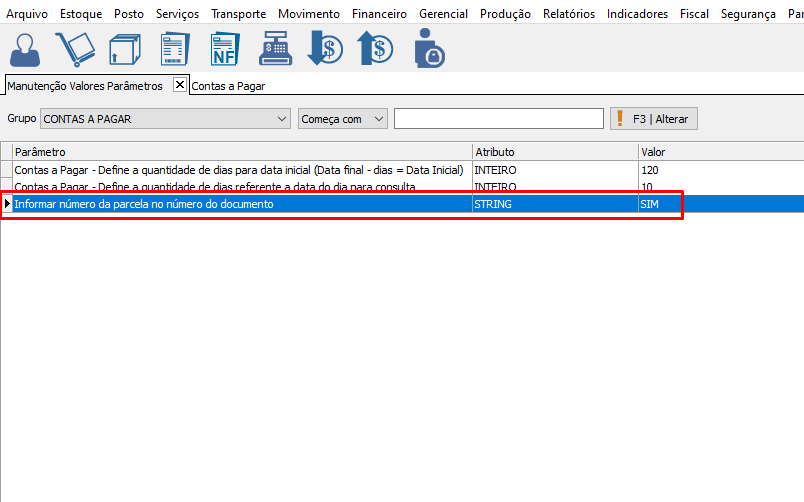
Task: Switch to the Contas a Pagar tab
Action: point(228,86)
